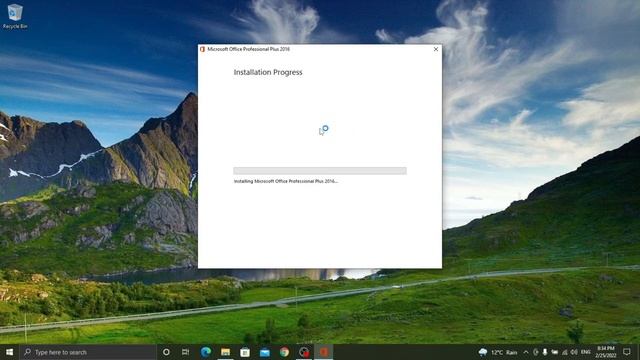This screenshot has height=360, width=640.
Task: Click the round recorder app icon on the taskbar
Action: click(x=304, y=352)
